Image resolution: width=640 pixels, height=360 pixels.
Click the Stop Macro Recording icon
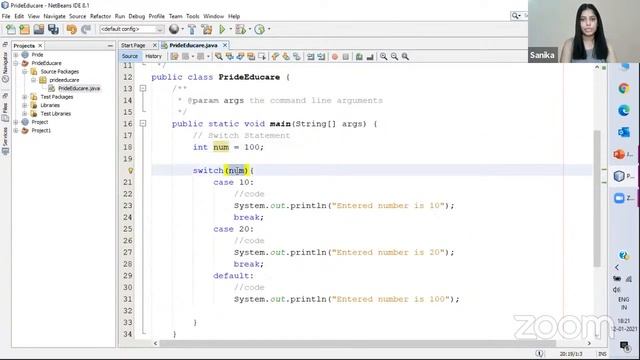coord(346,56)
